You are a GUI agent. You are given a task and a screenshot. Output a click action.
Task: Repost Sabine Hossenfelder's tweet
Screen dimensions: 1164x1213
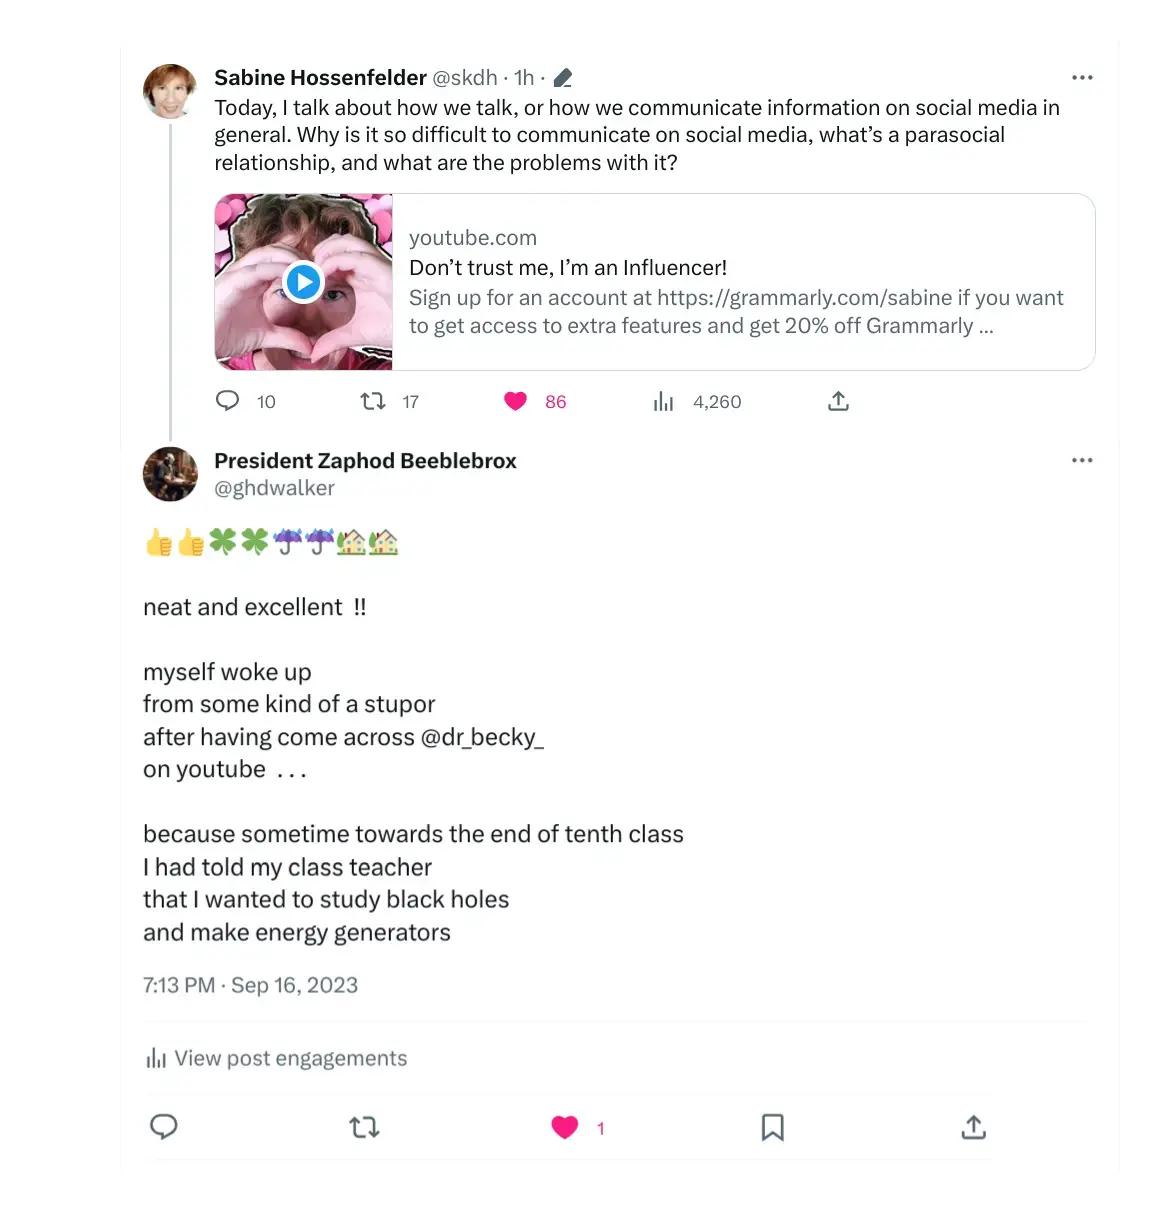pyautogui.click(x=373, y=401)
